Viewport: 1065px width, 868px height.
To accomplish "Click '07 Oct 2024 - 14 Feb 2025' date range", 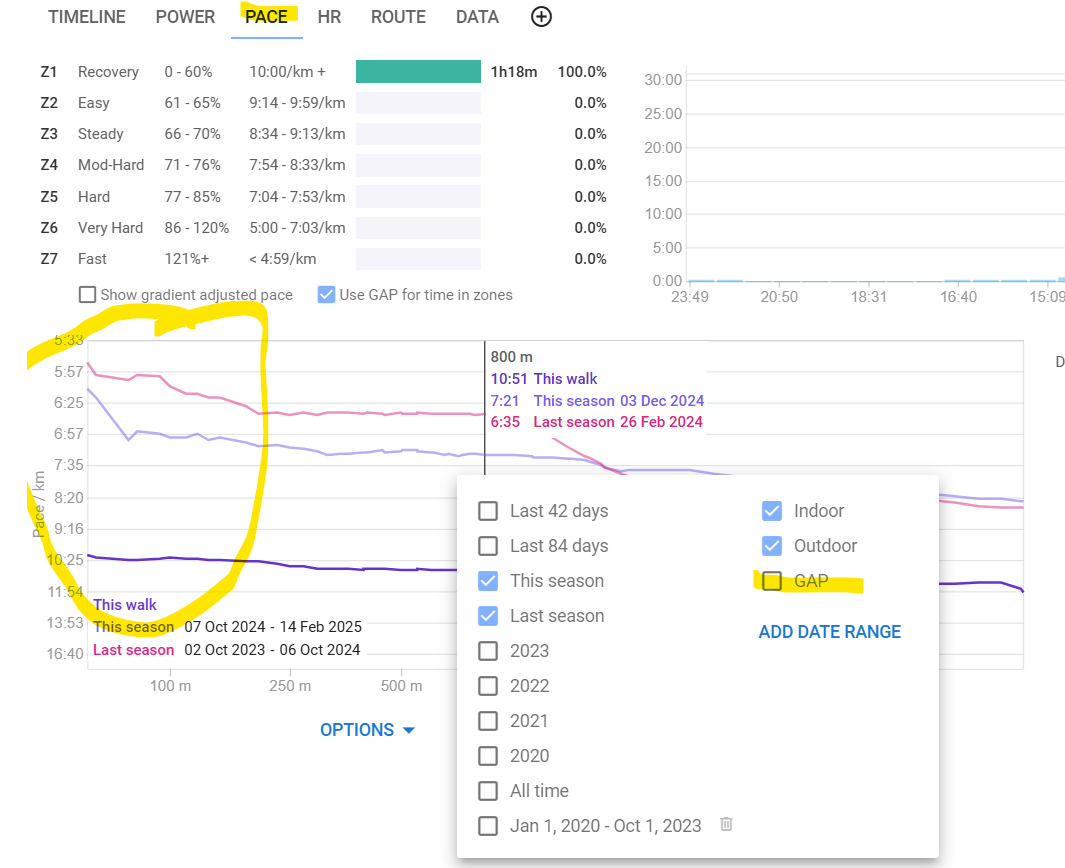I will pos(273,627).
